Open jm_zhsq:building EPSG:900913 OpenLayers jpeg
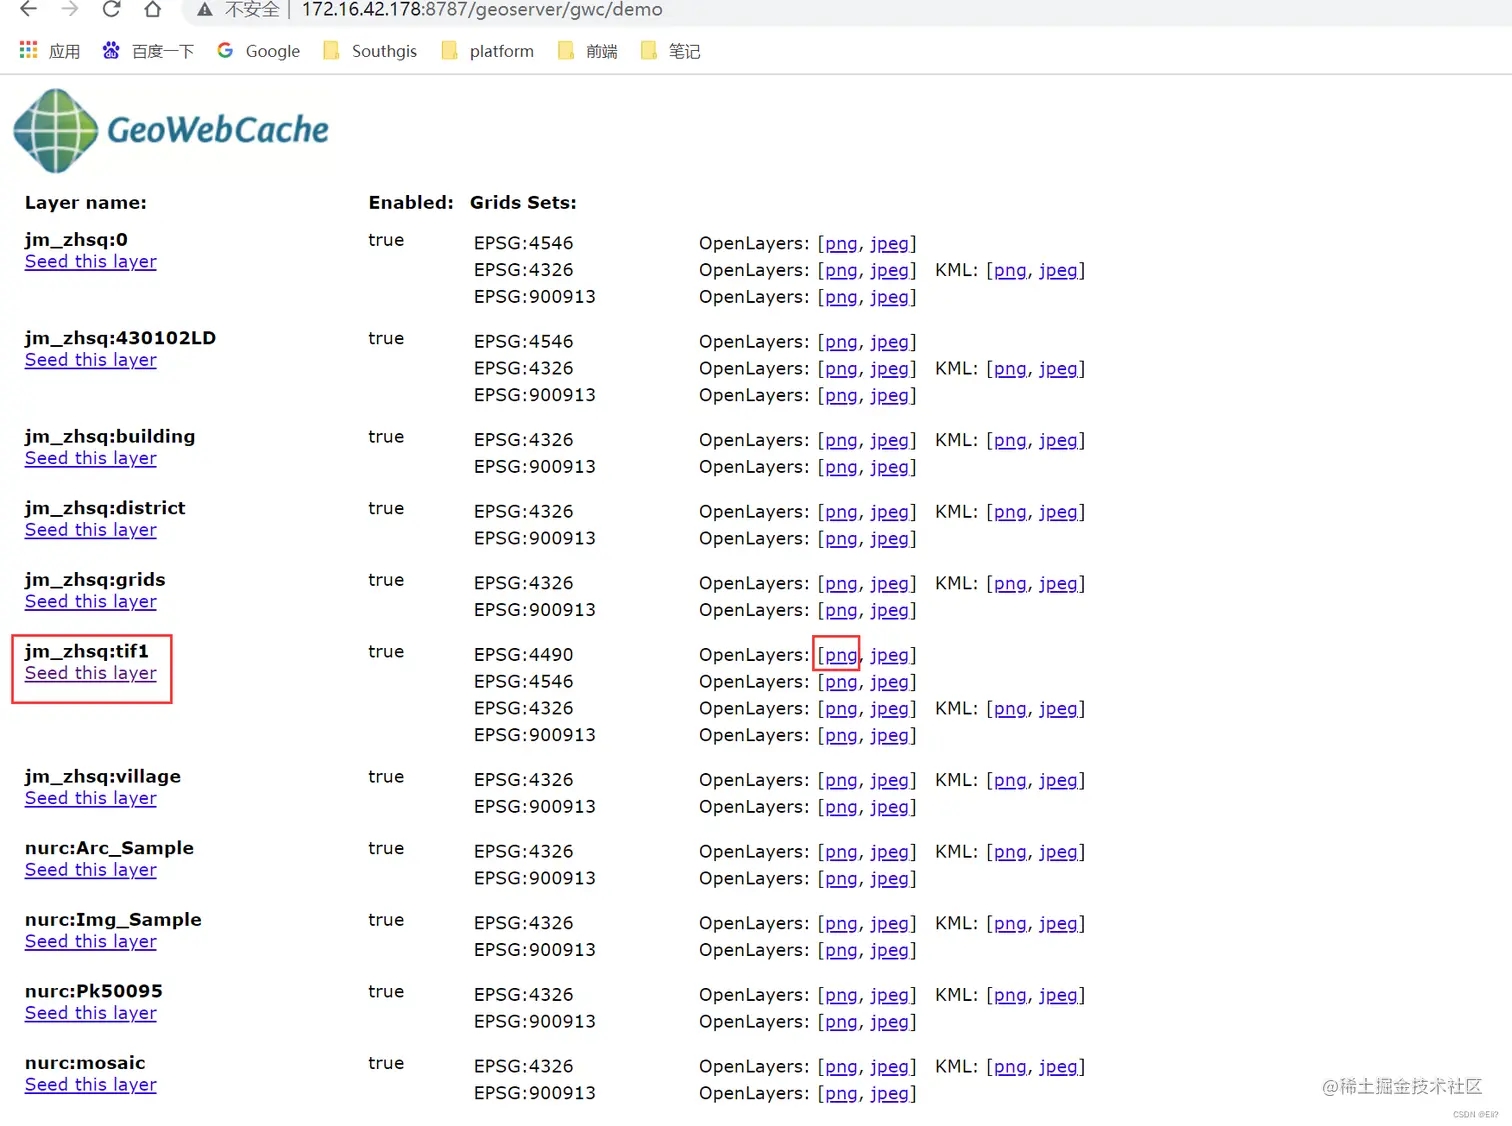1512x1126 pixels. [x=889, y=467]
